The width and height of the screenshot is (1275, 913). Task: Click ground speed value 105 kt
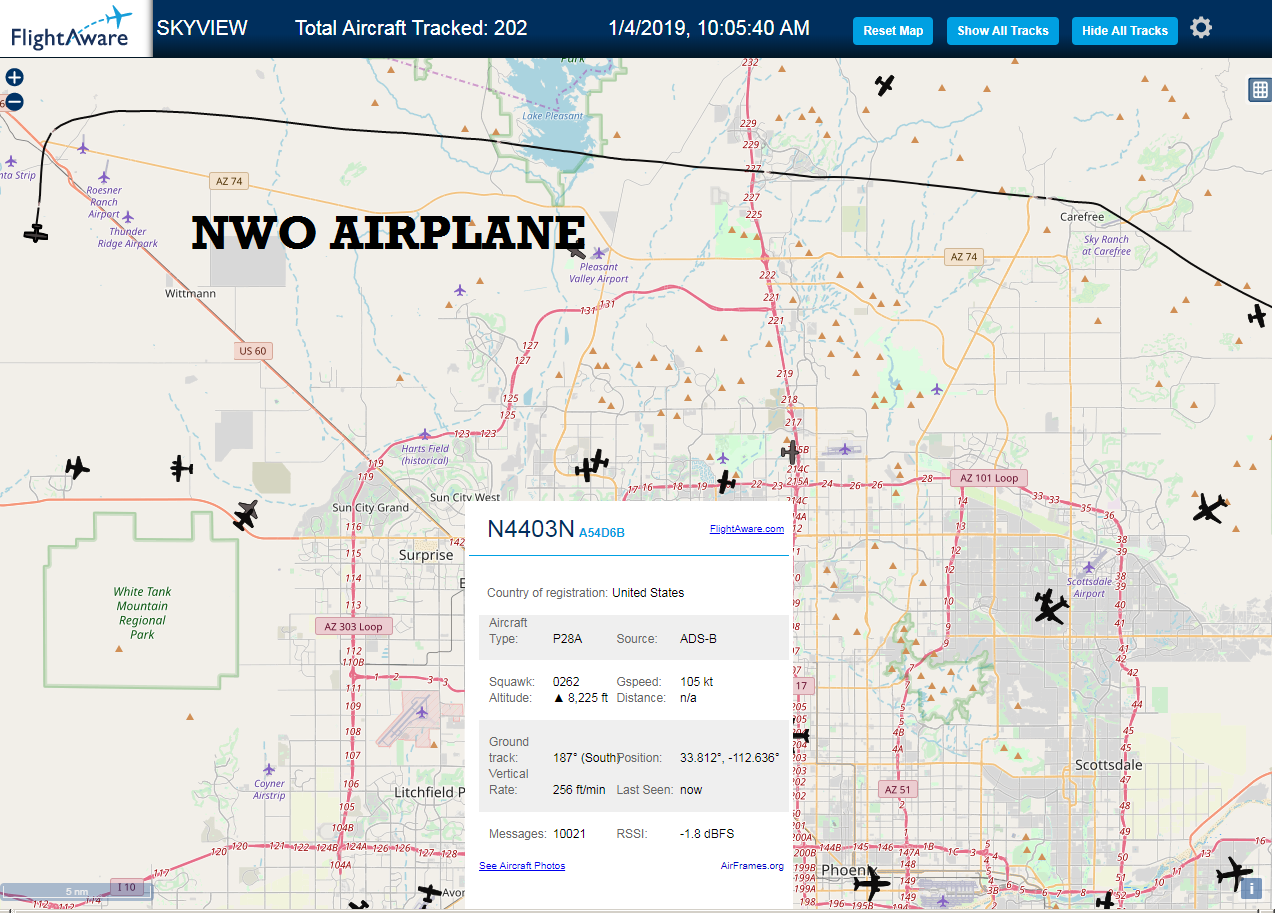pyautogui.click(x=697, y=682)
